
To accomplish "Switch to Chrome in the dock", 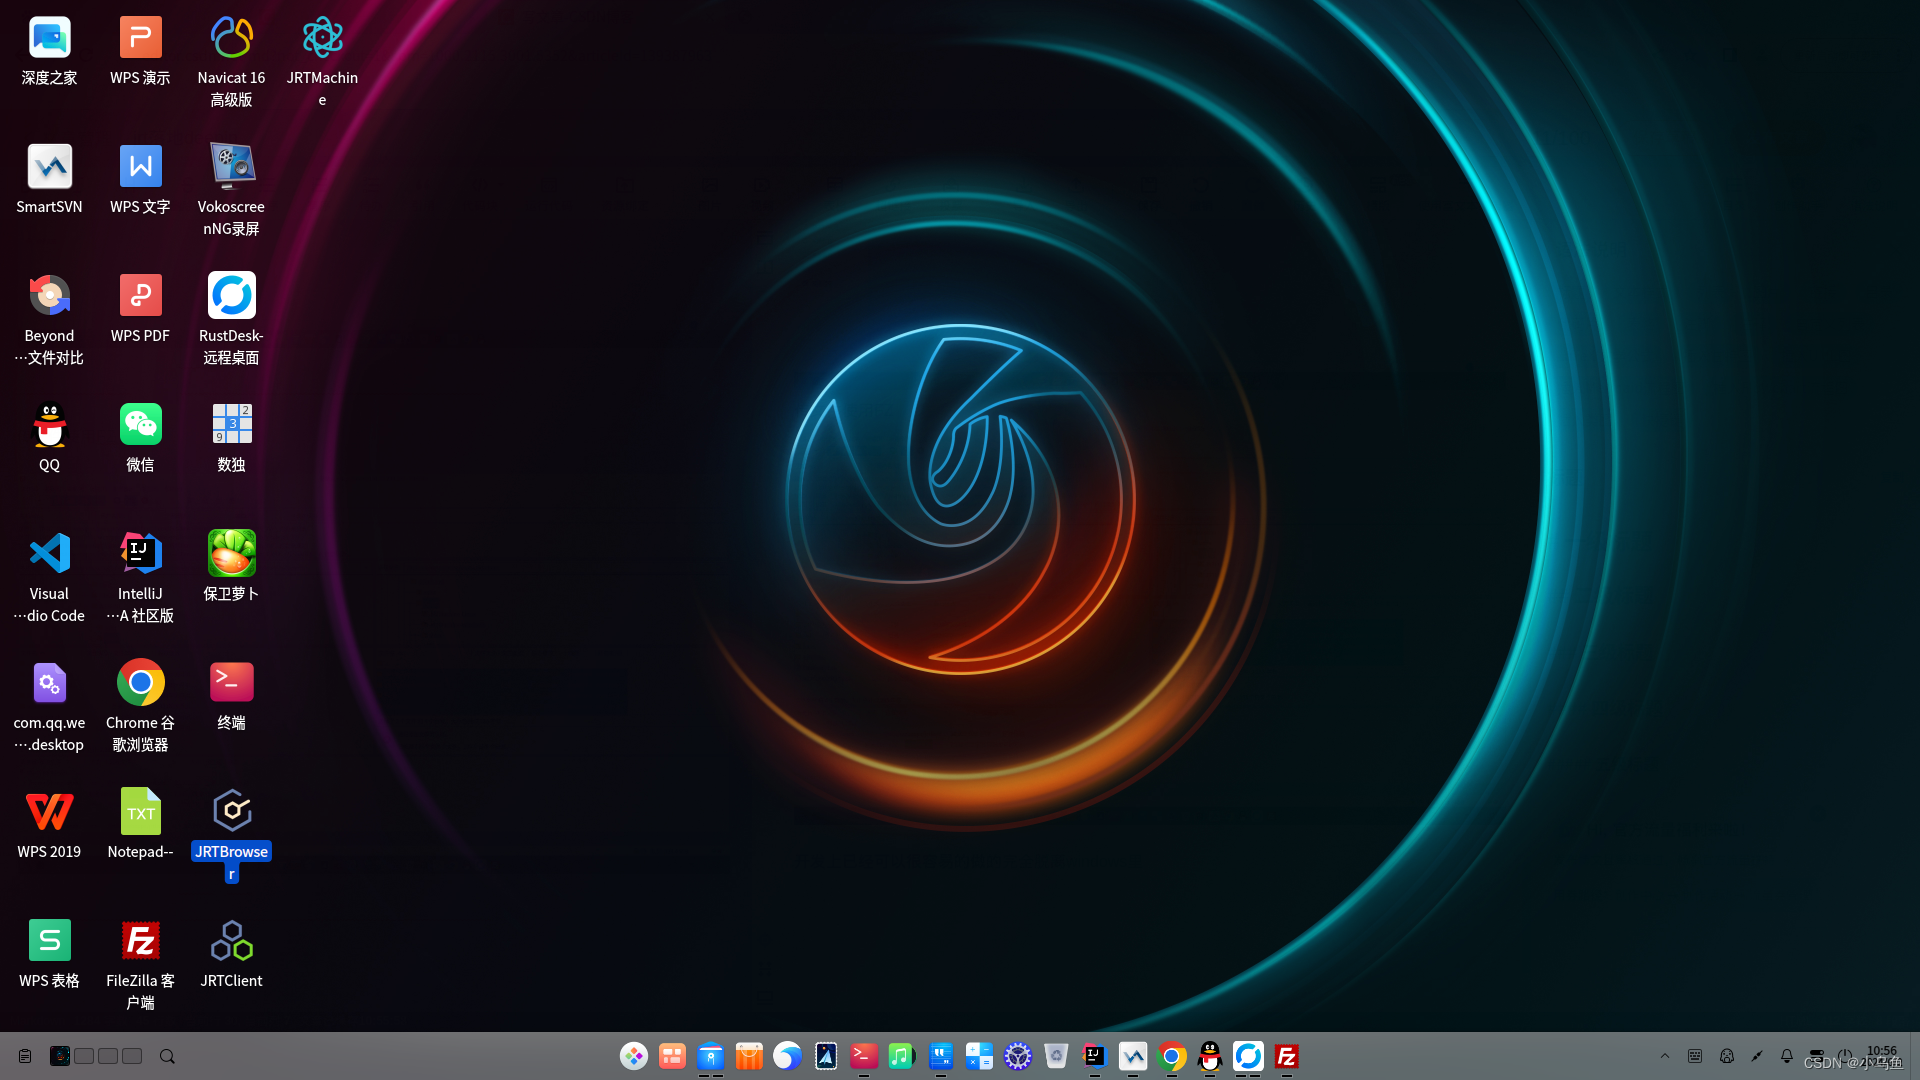I will (1171, 1056).
